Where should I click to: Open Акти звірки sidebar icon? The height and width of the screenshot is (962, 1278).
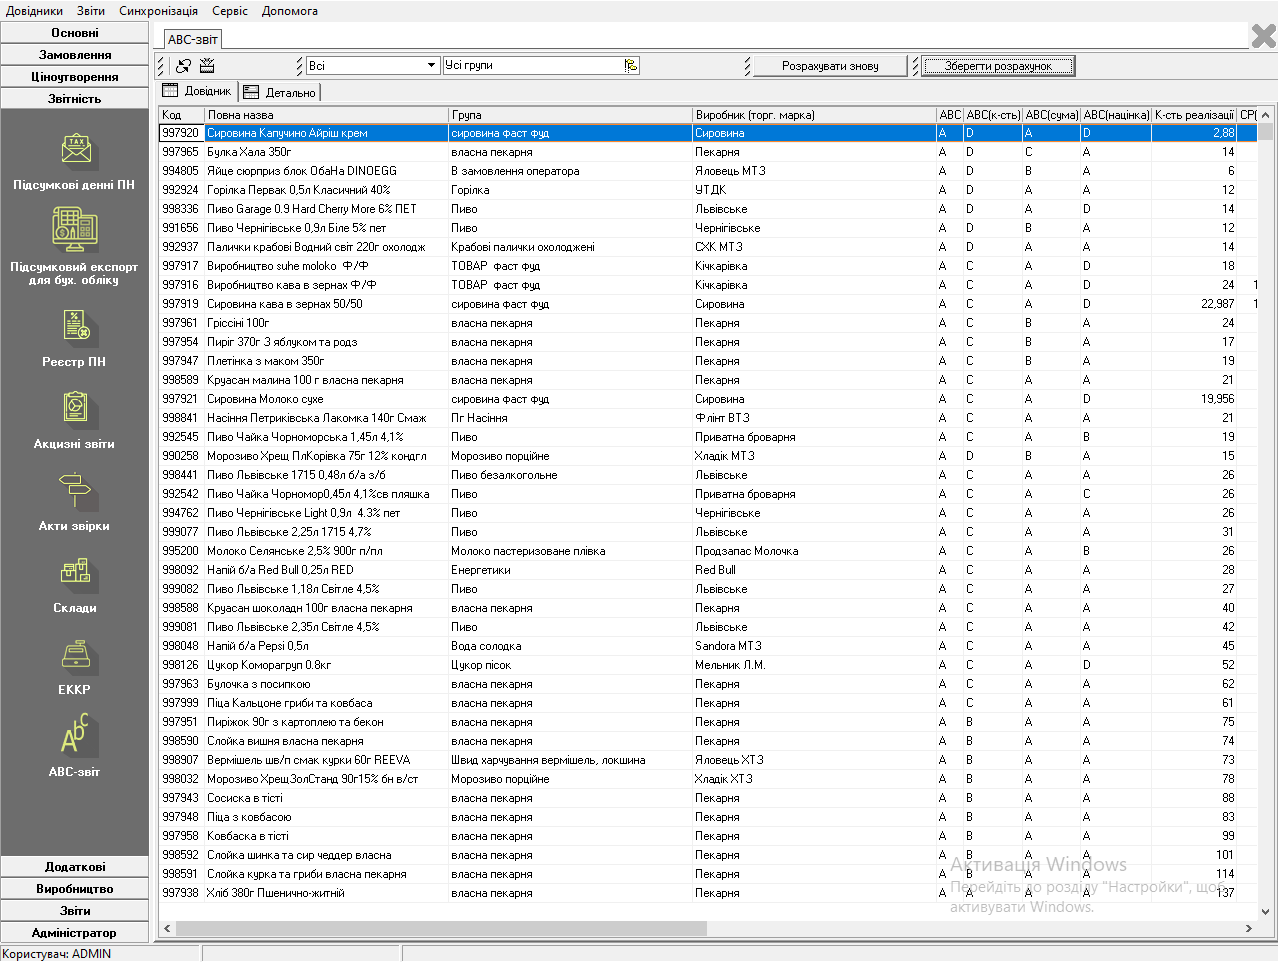point(75,490)
